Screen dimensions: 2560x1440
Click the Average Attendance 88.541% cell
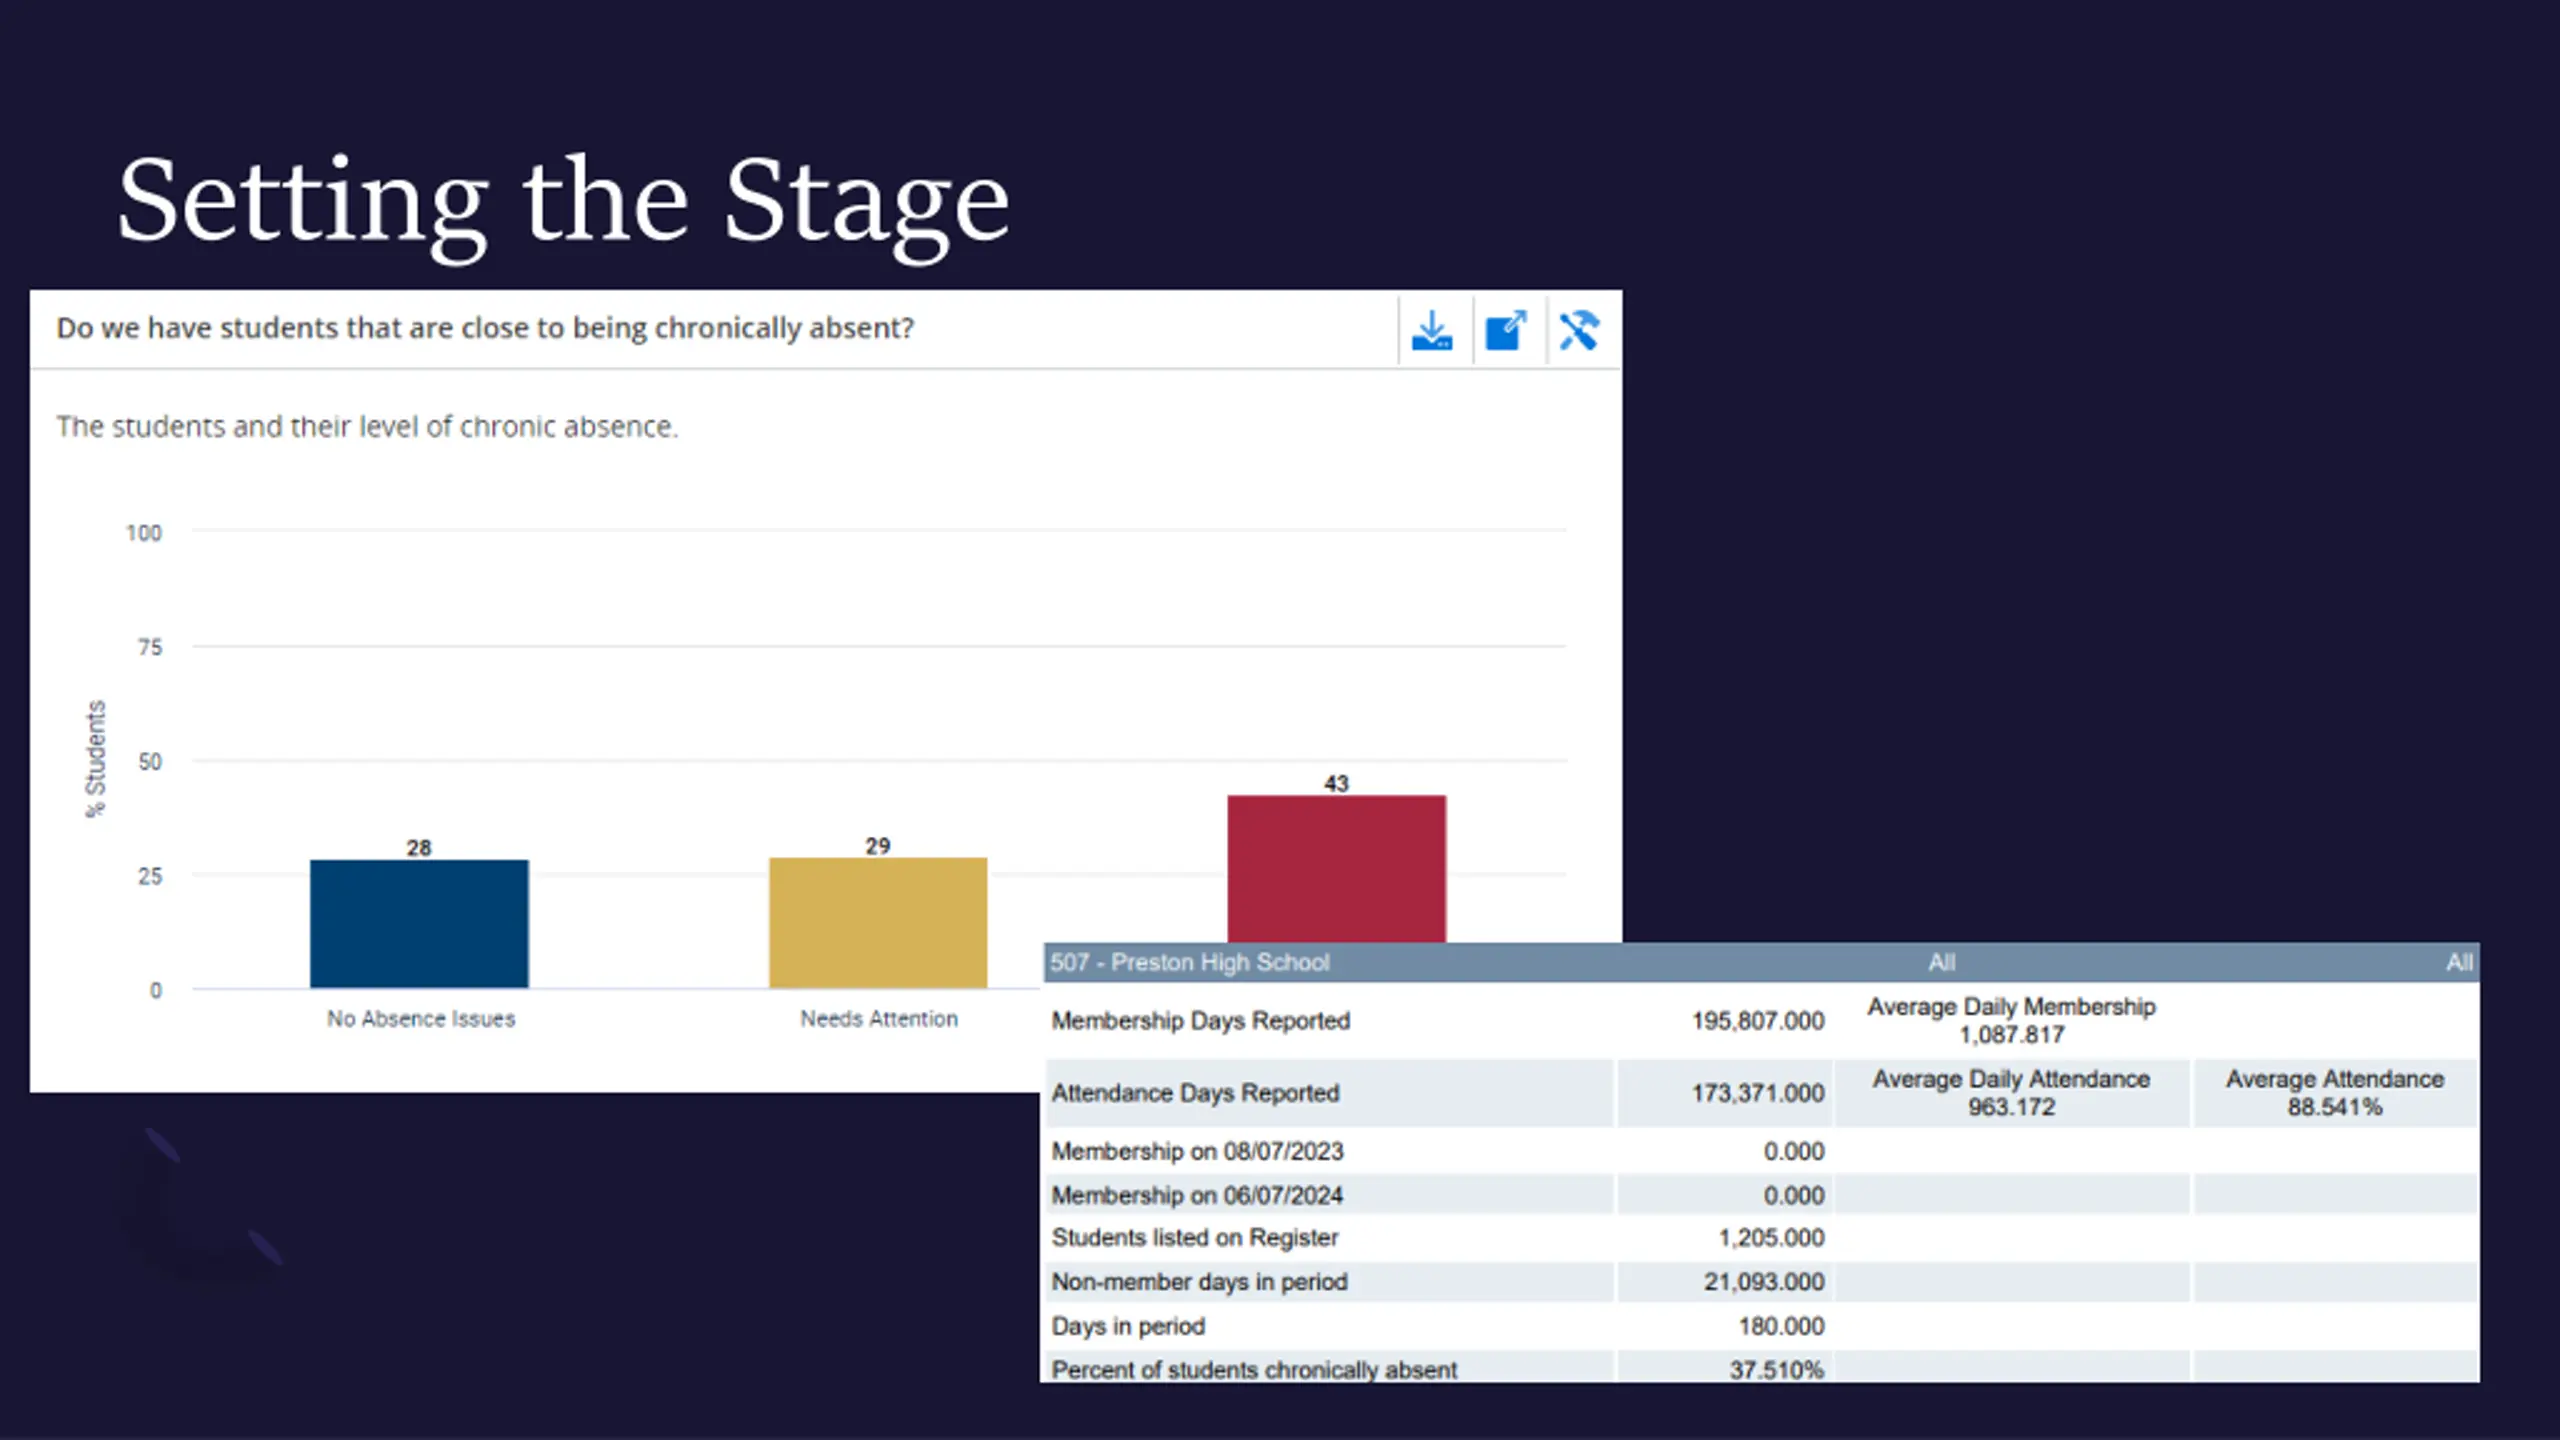pyautogui.click(x=2335, y=1093)
